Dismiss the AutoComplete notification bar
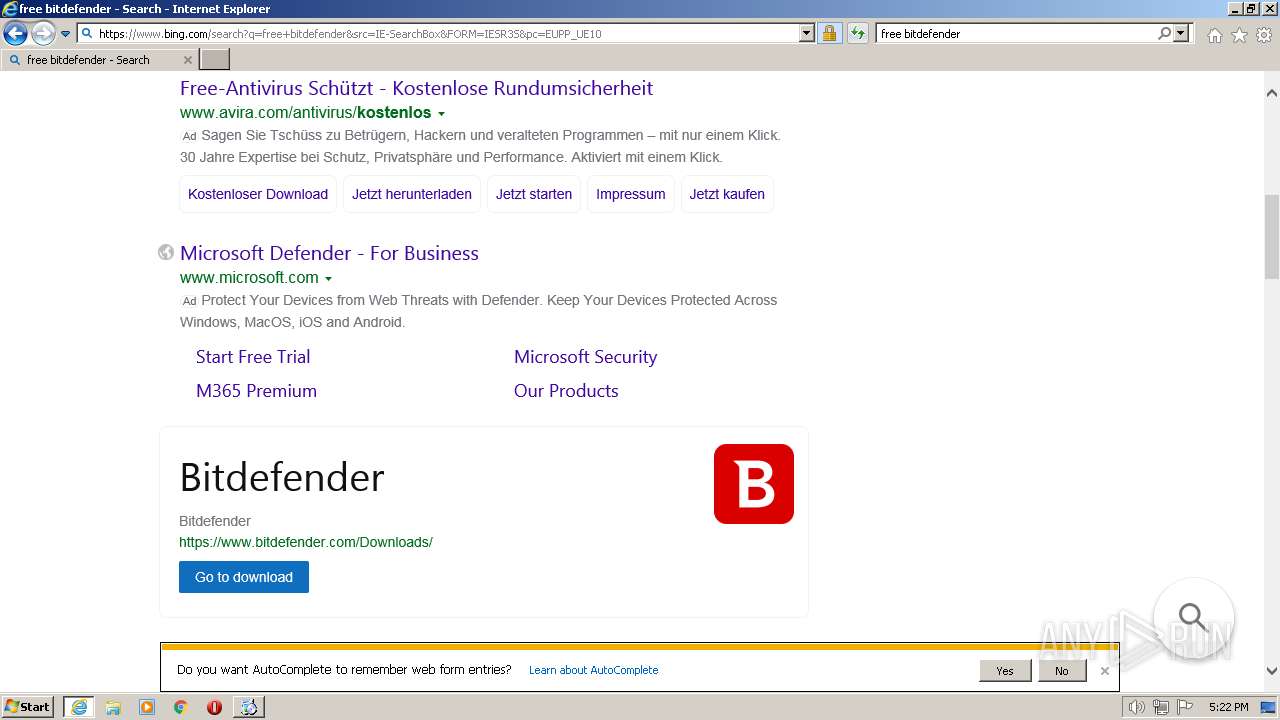This screenshot has width=1280, height=720. (1105, 671)
